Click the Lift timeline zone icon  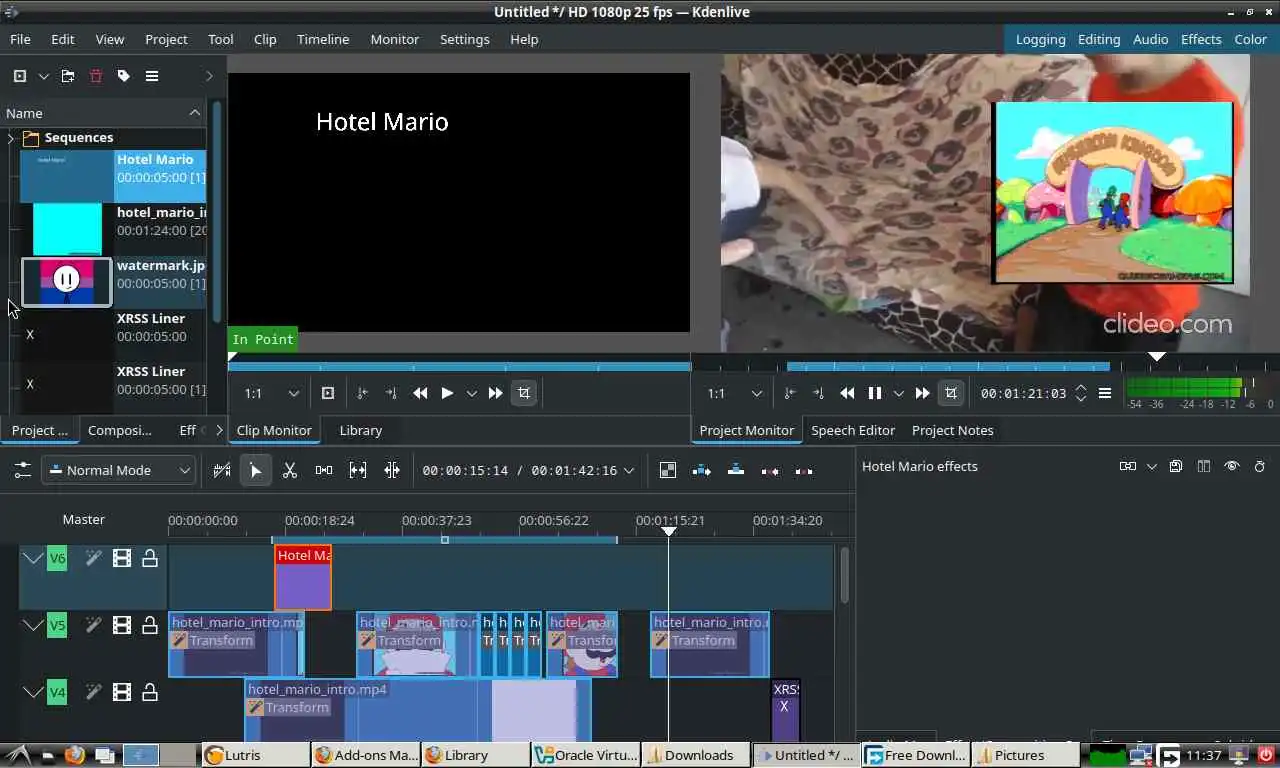[804, 470]
